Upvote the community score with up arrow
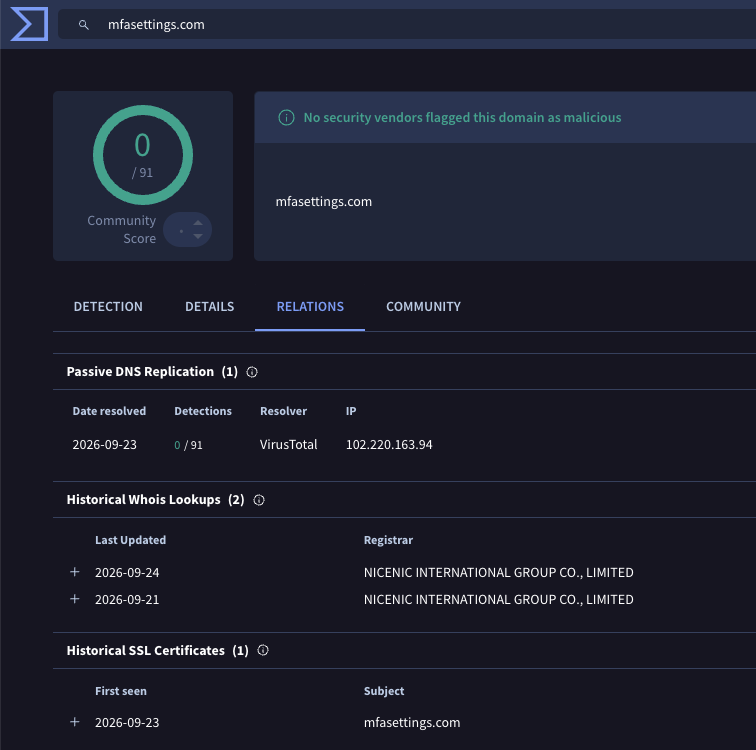The image size is (756, 750). pyautogui.click(x=198, y=223)
